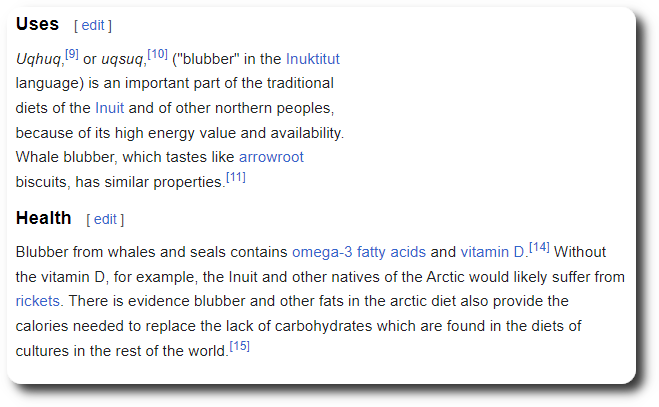Image resolution: width=659 pixels, height=407 pixels.
Task: Open citation reference 9
Action: tap(72, 54)
